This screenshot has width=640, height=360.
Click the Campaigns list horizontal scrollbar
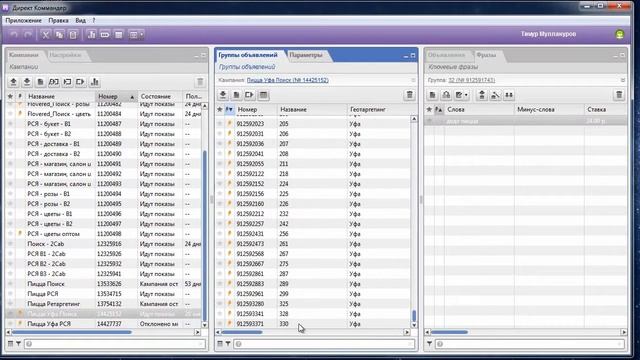coord(71,332)
